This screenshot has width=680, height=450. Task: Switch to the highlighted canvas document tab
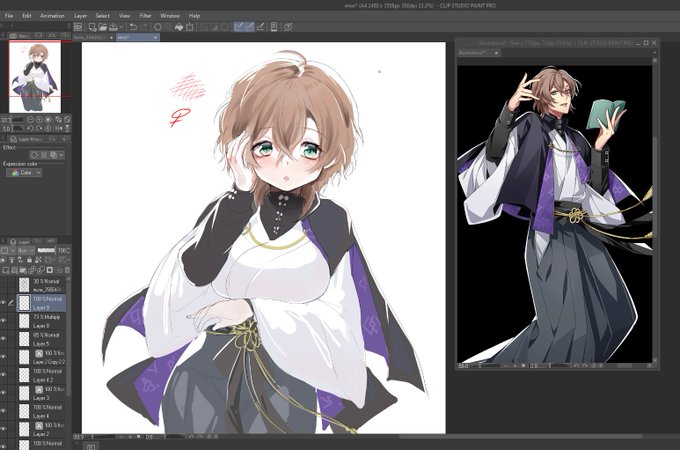coord(137,38)
